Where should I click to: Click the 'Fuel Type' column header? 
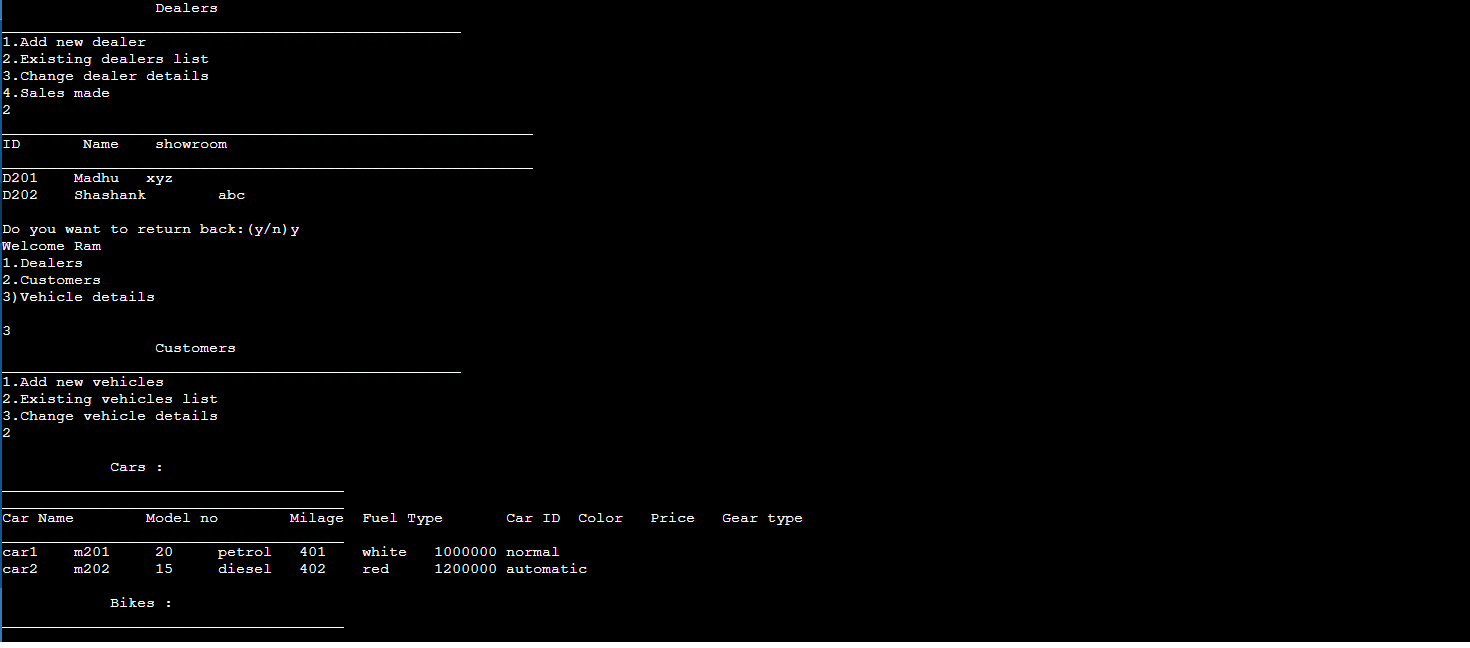pos(402,518)
